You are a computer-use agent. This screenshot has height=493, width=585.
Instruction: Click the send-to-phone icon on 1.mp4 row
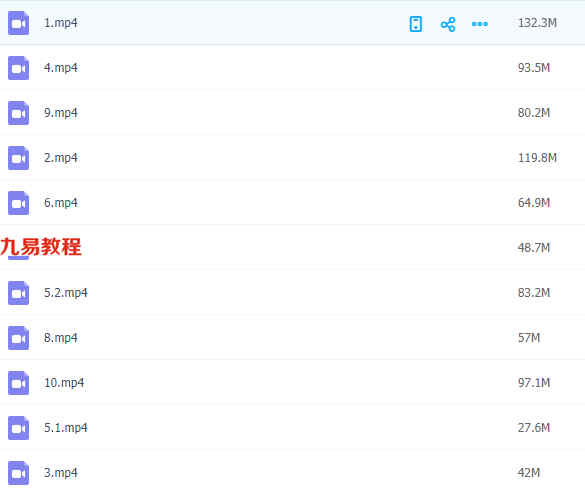(416, 24)
